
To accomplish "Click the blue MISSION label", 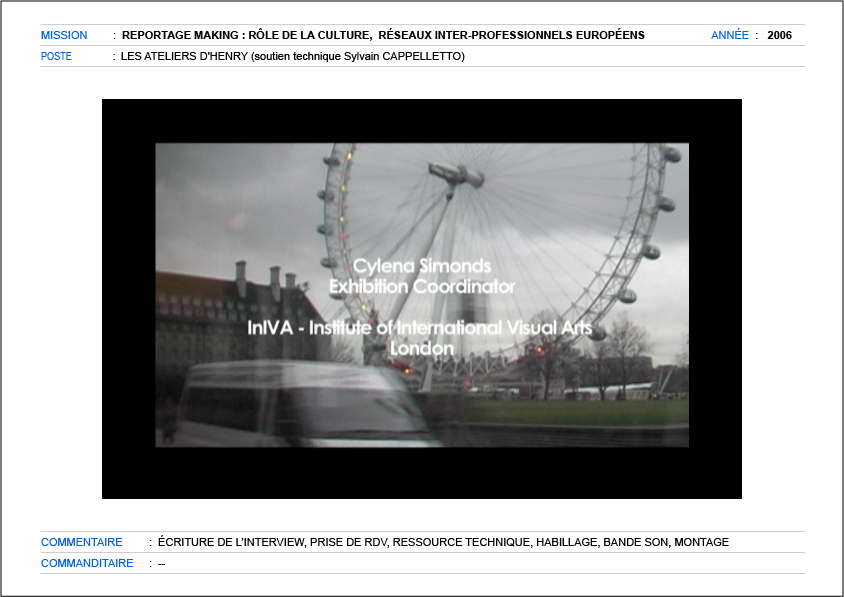I will pos(64,35).
